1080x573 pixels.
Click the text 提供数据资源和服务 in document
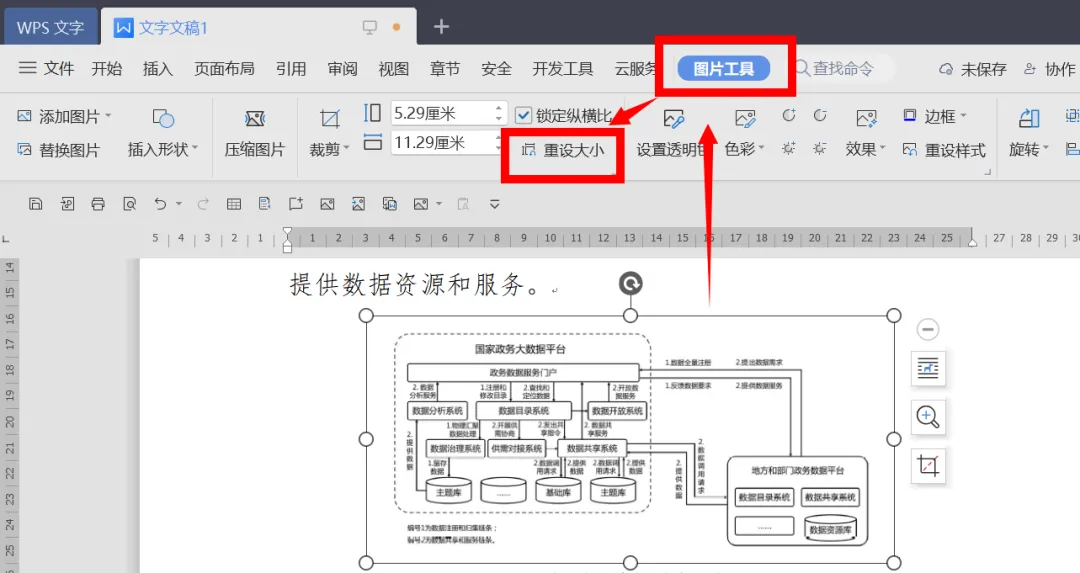point(407,284)
